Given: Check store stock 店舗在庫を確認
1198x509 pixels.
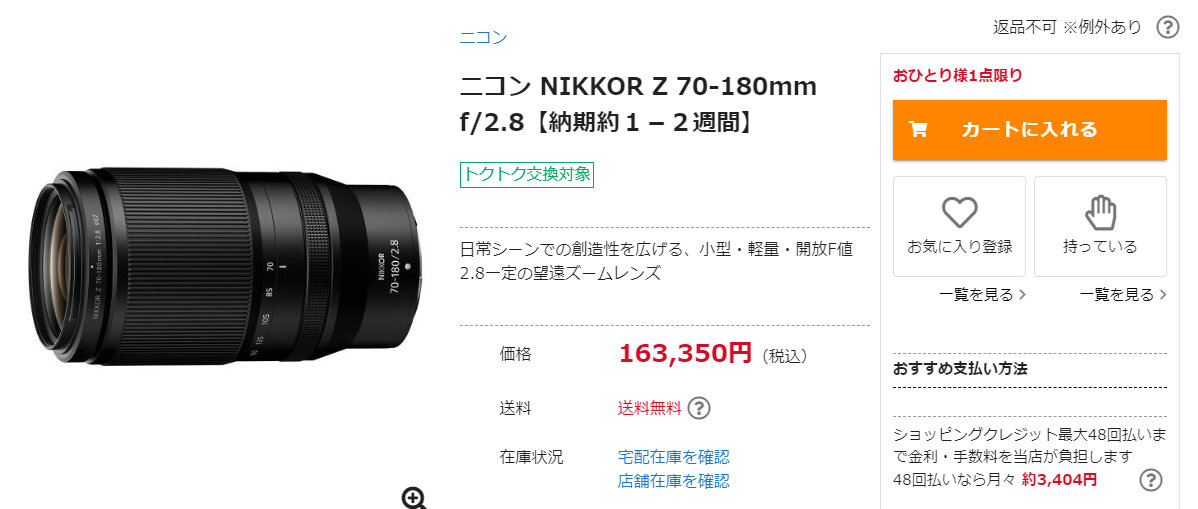Looking at the screenshot, I should 673,481.
